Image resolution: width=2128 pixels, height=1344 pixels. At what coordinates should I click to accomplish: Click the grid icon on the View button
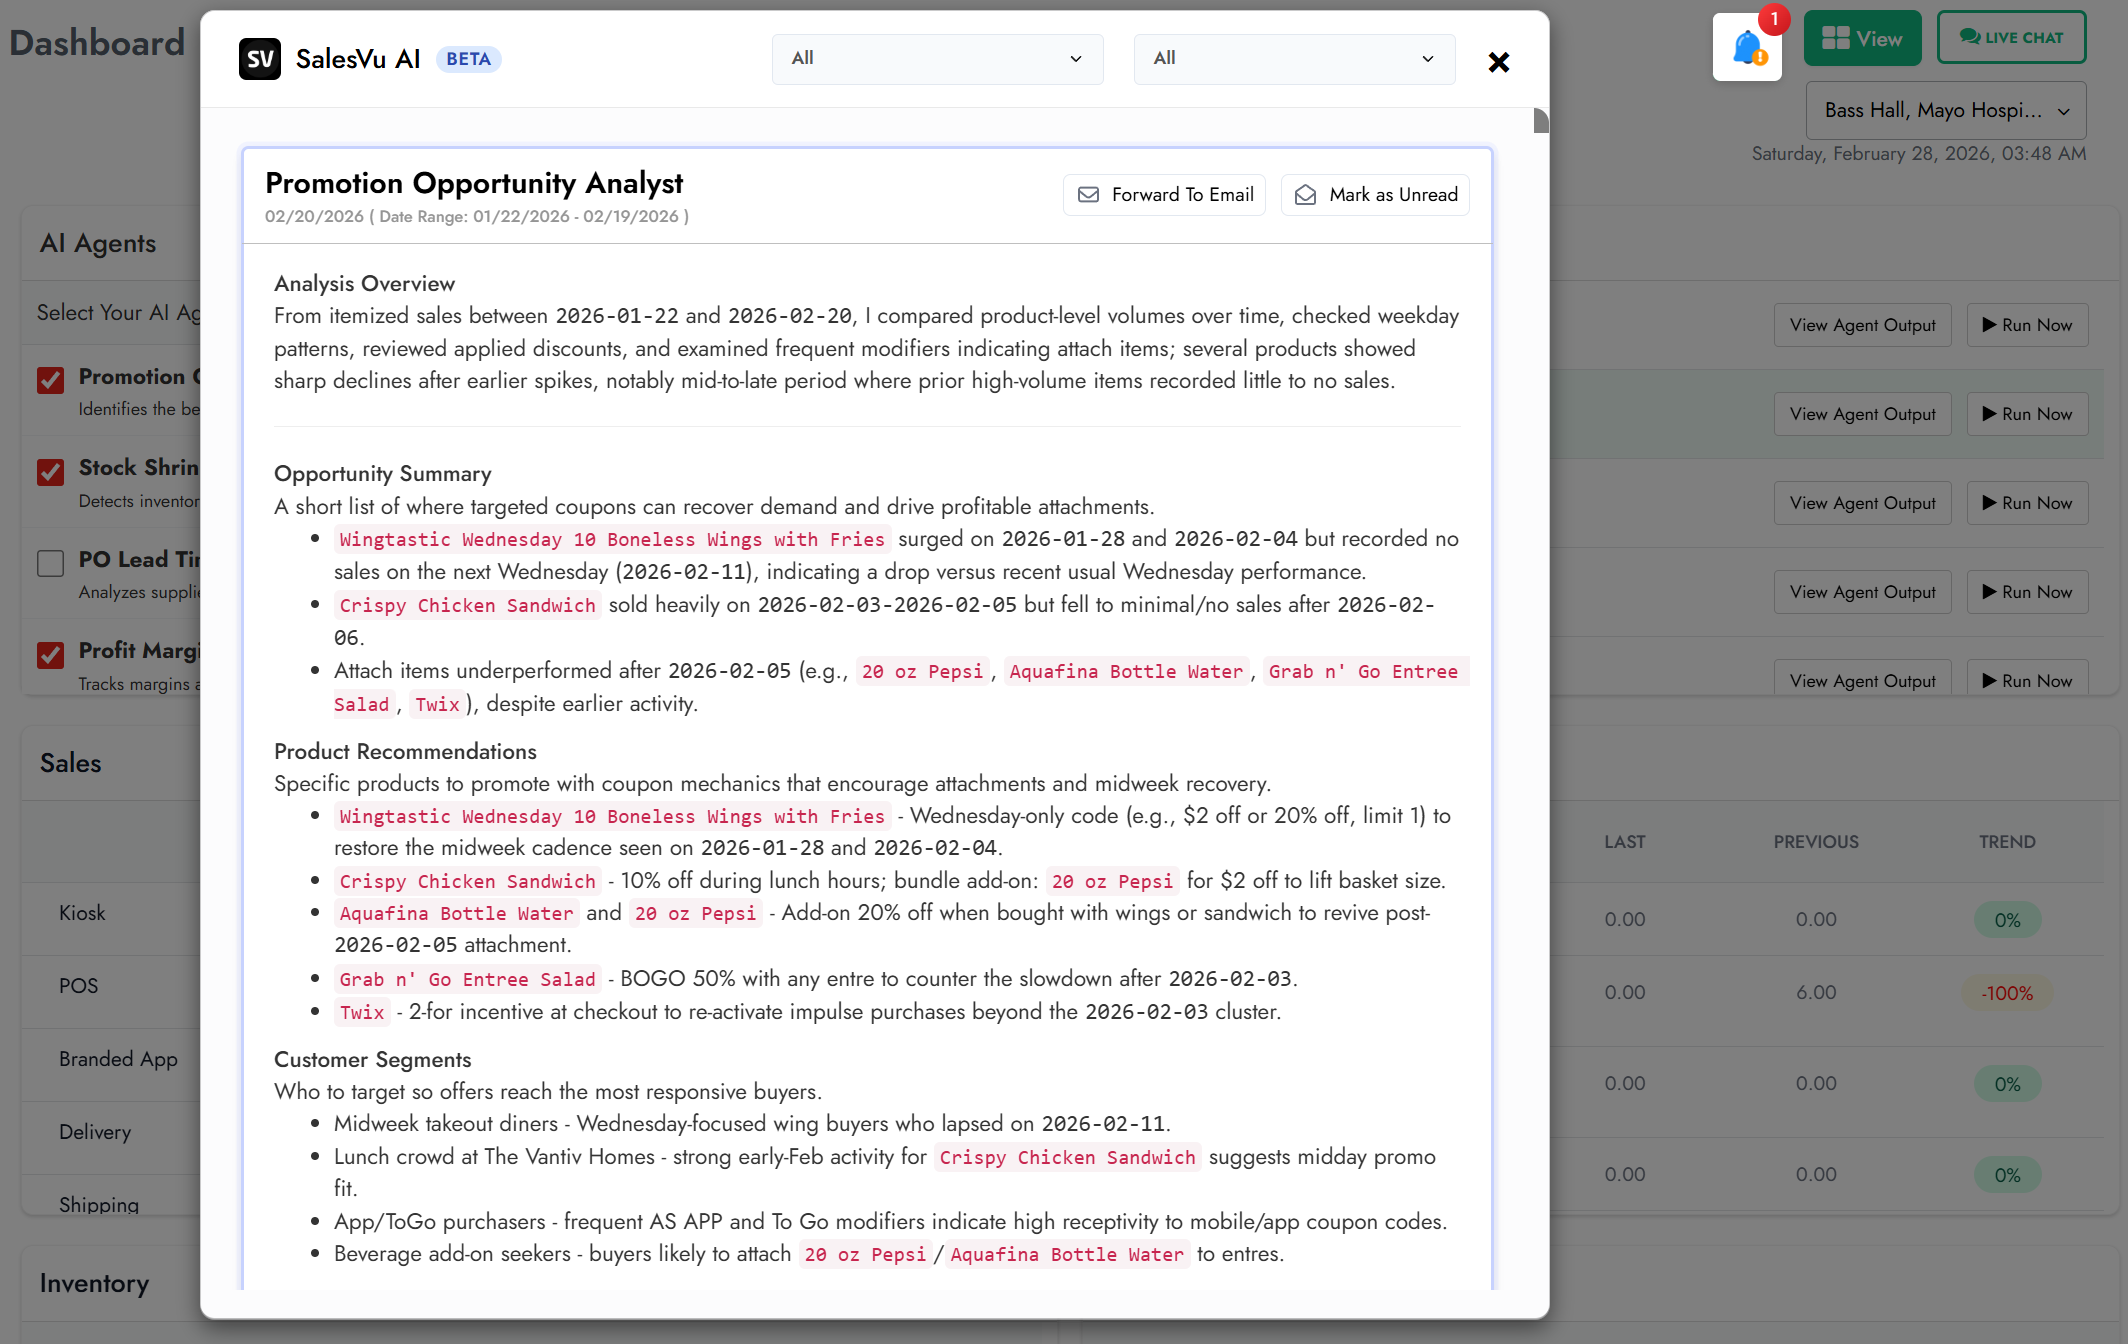click(1835, 39)
